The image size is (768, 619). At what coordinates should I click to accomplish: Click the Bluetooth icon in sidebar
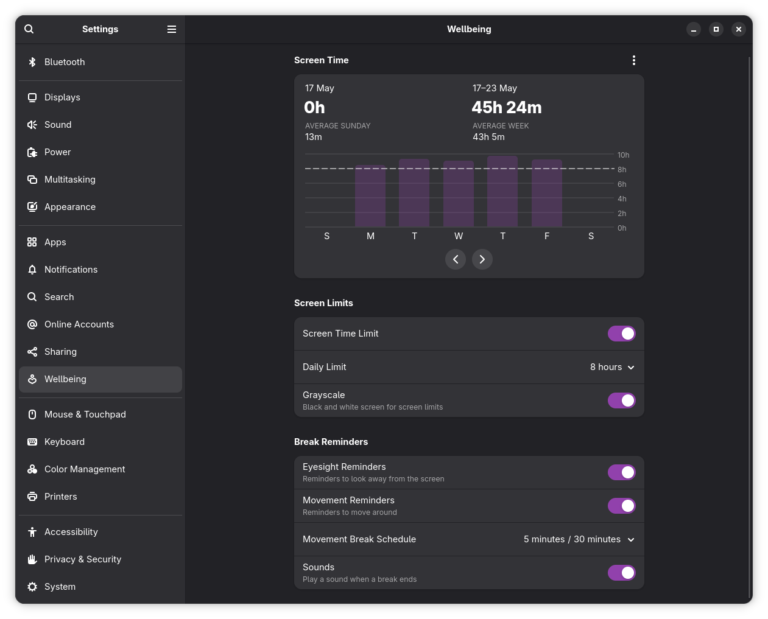pos(32,62)
